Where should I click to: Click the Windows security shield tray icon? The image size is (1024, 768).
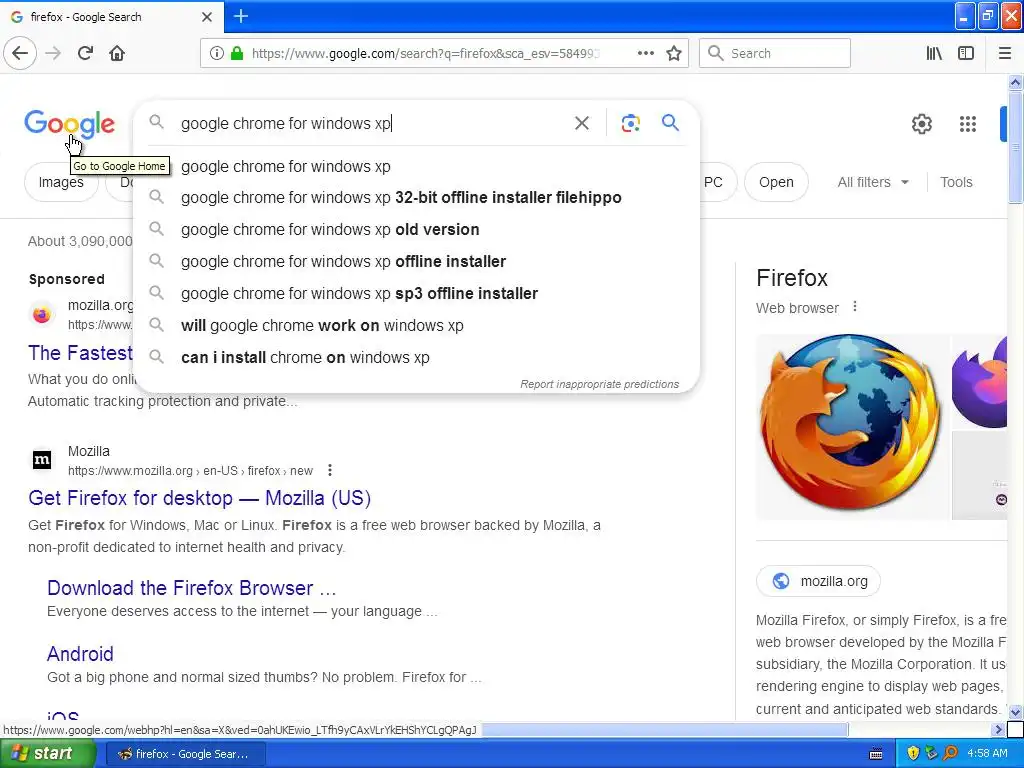click(x=912, y=753)
